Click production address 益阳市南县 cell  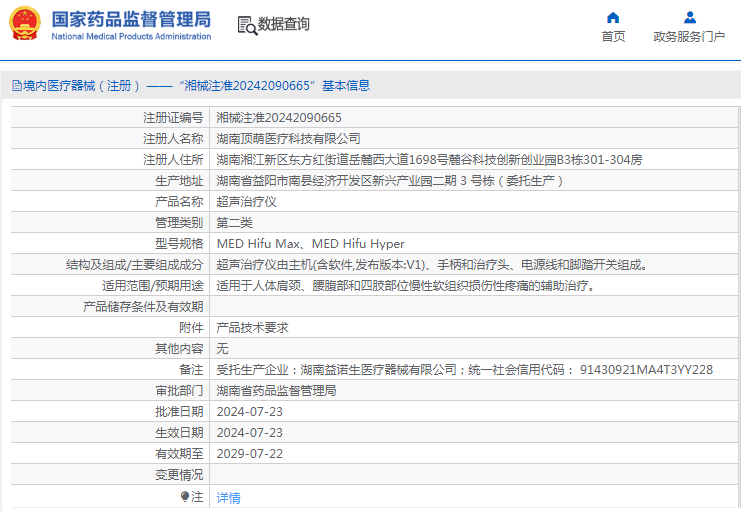[x=474, y=181]
